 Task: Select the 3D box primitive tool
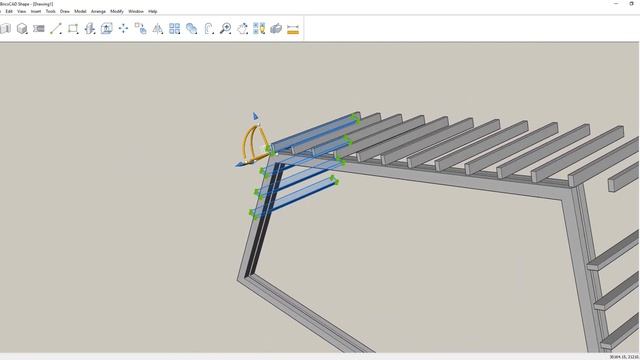point(22,28)
